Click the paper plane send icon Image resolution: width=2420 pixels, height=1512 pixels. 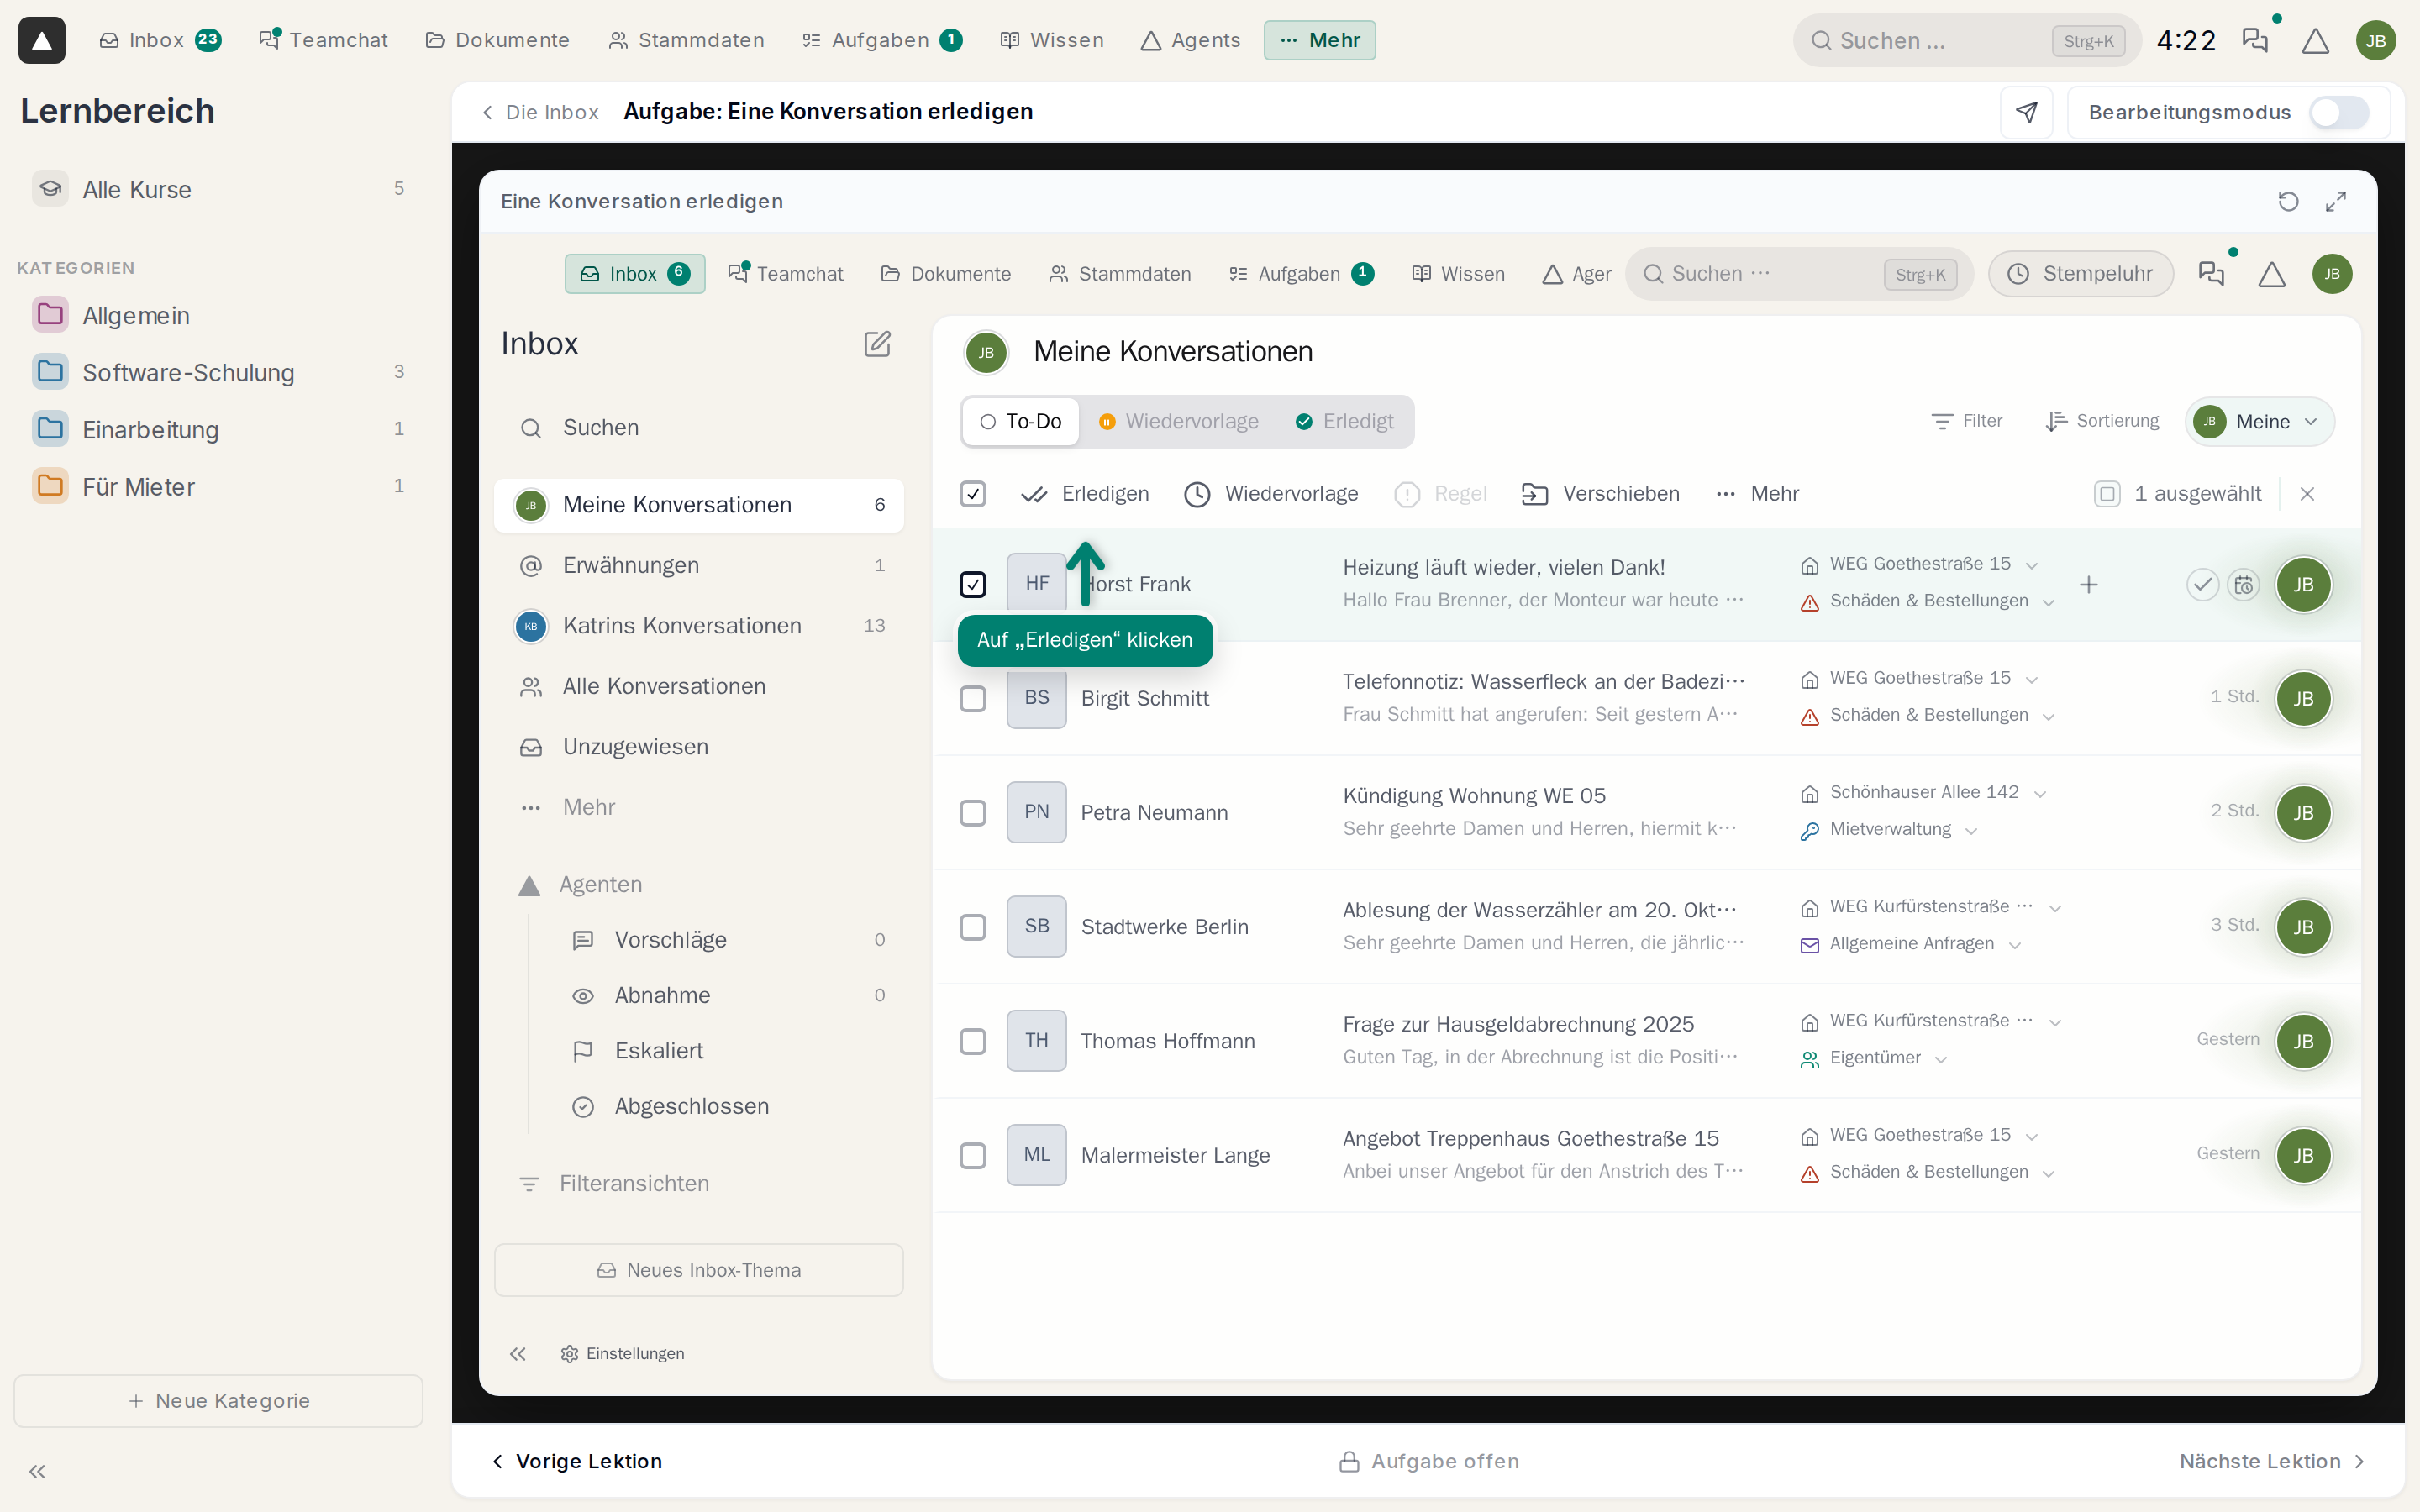(2026, 112)
